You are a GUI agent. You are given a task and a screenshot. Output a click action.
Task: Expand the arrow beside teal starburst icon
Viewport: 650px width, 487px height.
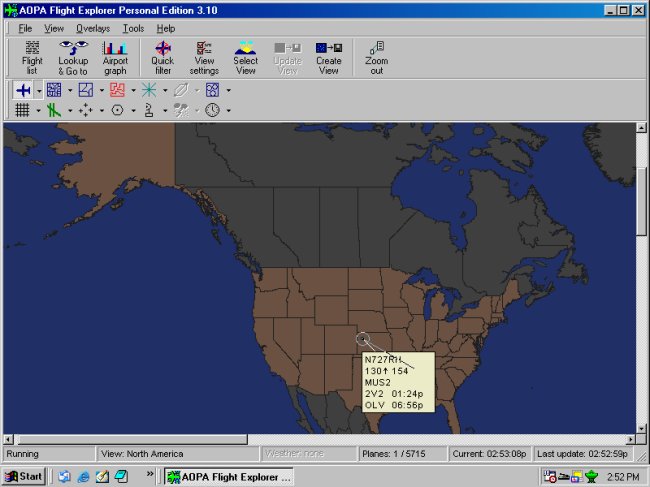pos(165,90)
